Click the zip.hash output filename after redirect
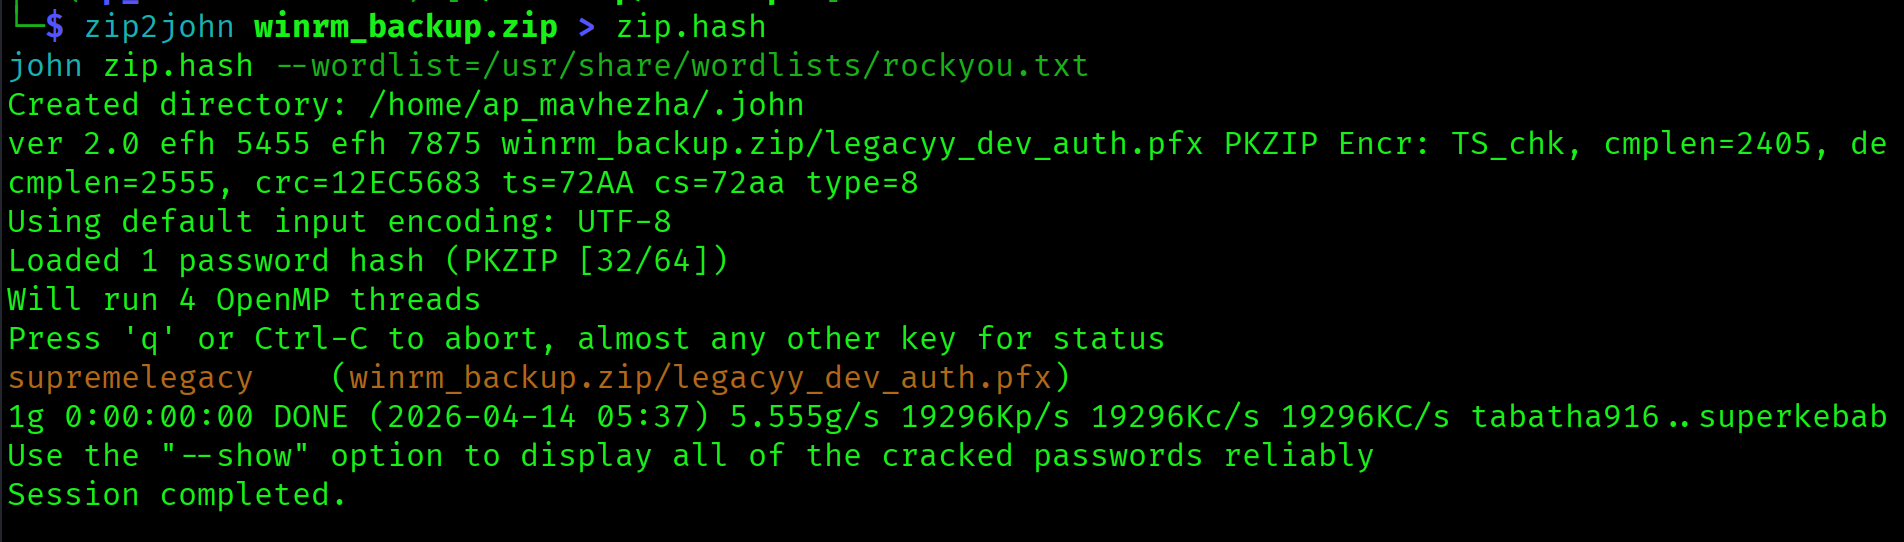This screenshot has width=1904, height=542. click(x=691, y=27)
